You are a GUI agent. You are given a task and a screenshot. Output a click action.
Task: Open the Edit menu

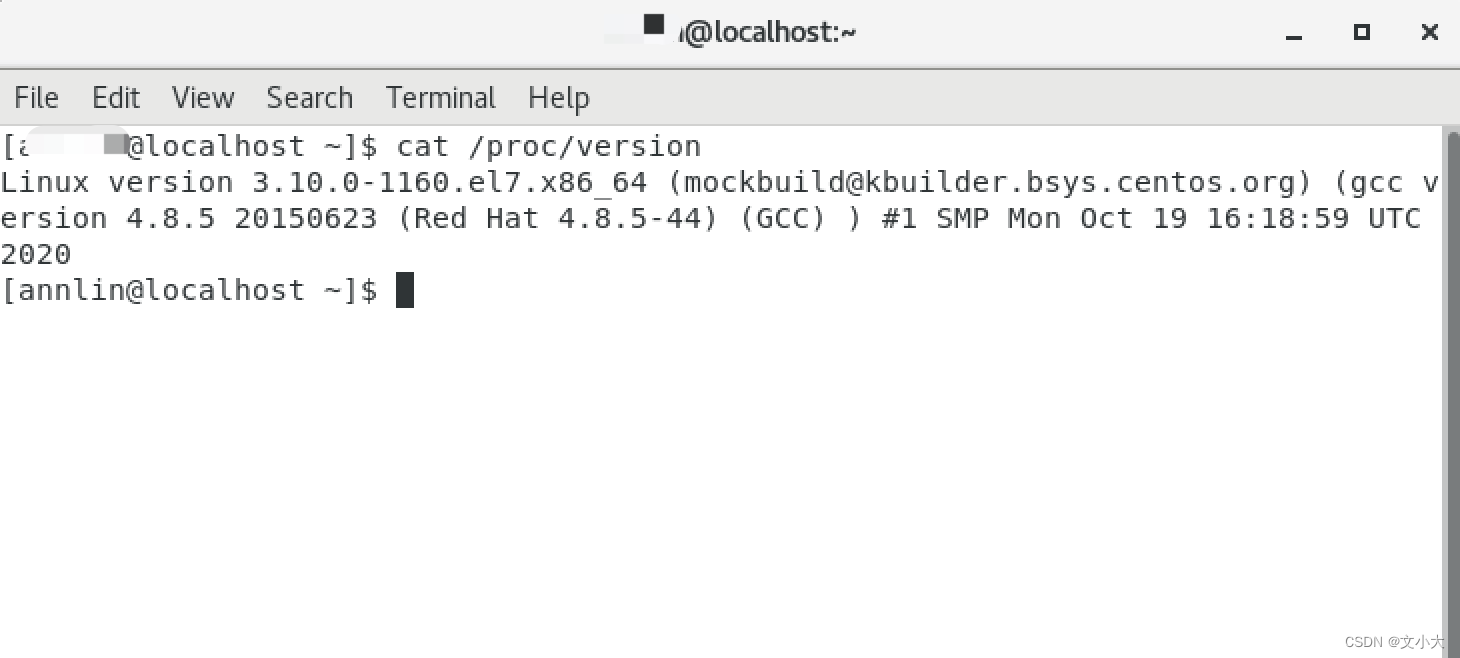(116, 98)
